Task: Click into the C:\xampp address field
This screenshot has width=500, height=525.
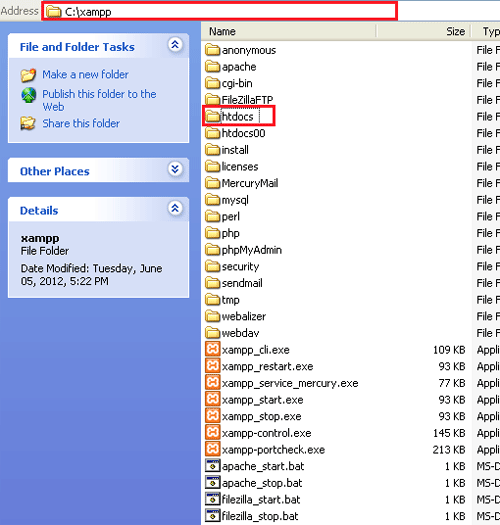Action: click(220, 11)
